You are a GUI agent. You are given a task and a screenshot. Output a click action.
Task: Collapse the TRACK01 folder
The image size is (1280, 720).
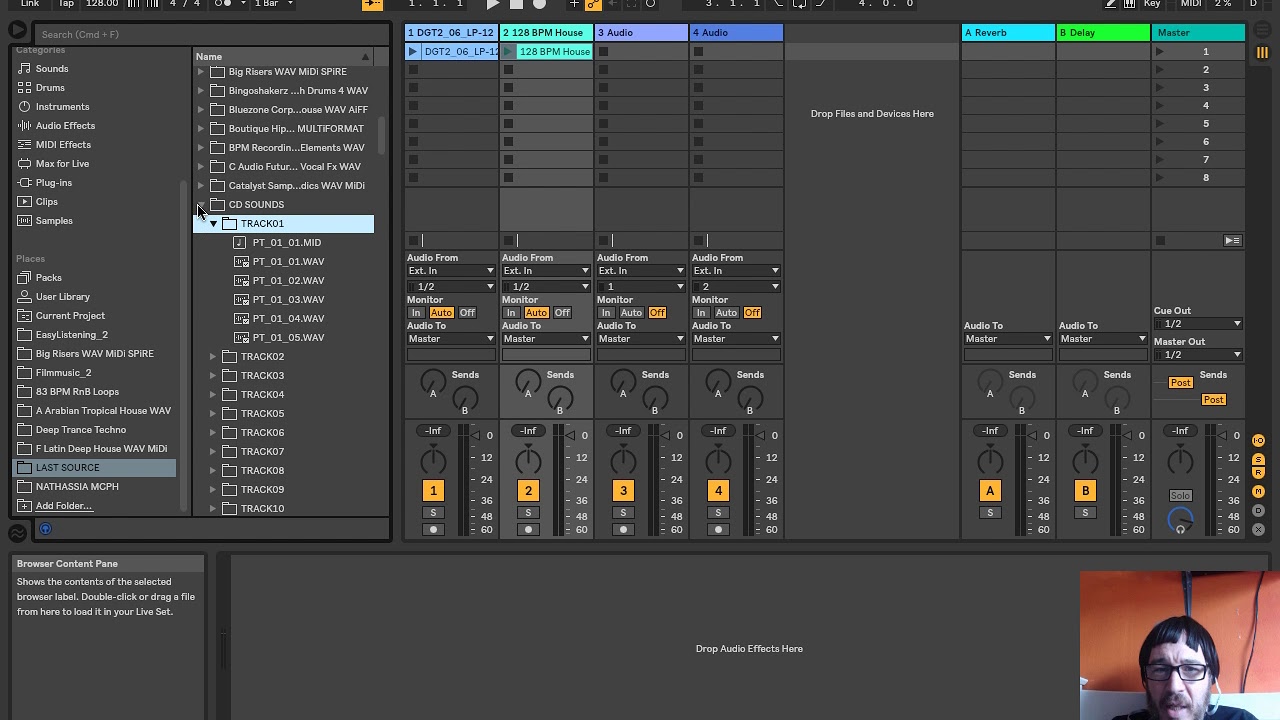pyautogui.click(x=213, y=224)
